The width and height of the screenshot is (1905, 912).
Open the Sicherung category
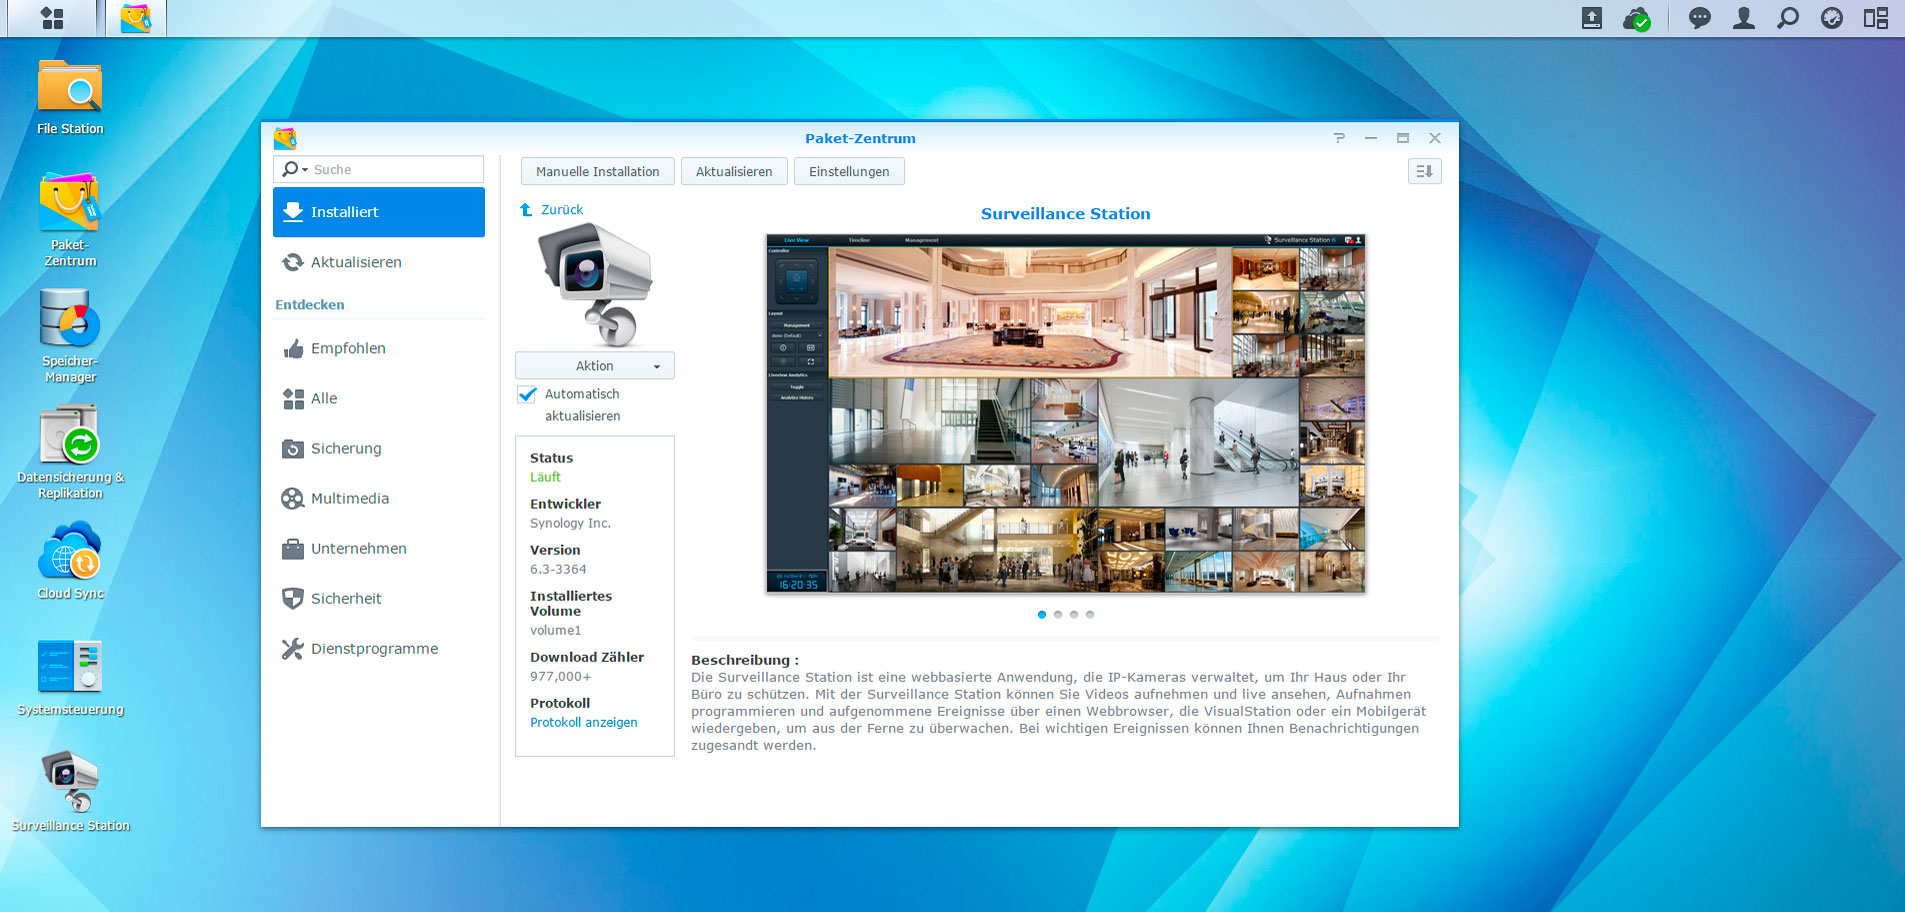click(379, 448)
